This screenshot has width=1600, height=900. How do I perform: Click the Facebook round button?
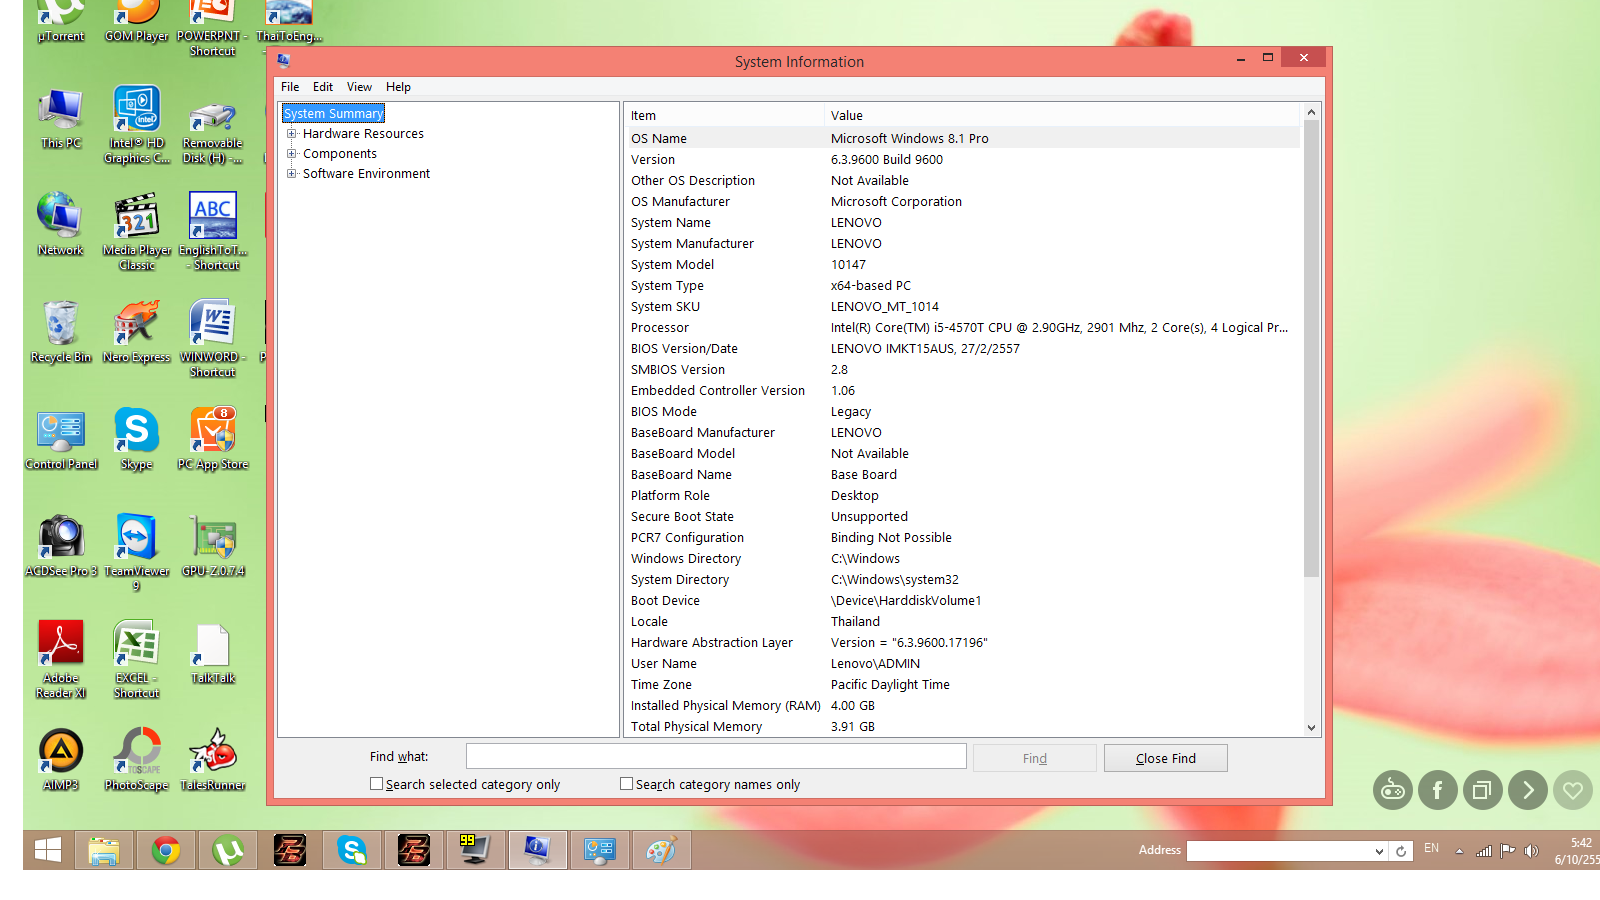pyautogui.click(x=1437, y=791)
